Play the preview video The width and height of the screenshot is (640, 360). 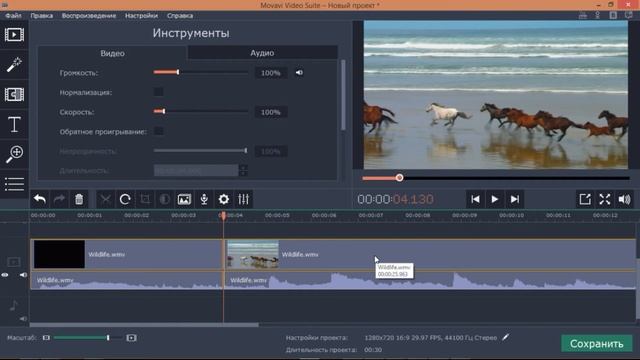coord(495,199)
